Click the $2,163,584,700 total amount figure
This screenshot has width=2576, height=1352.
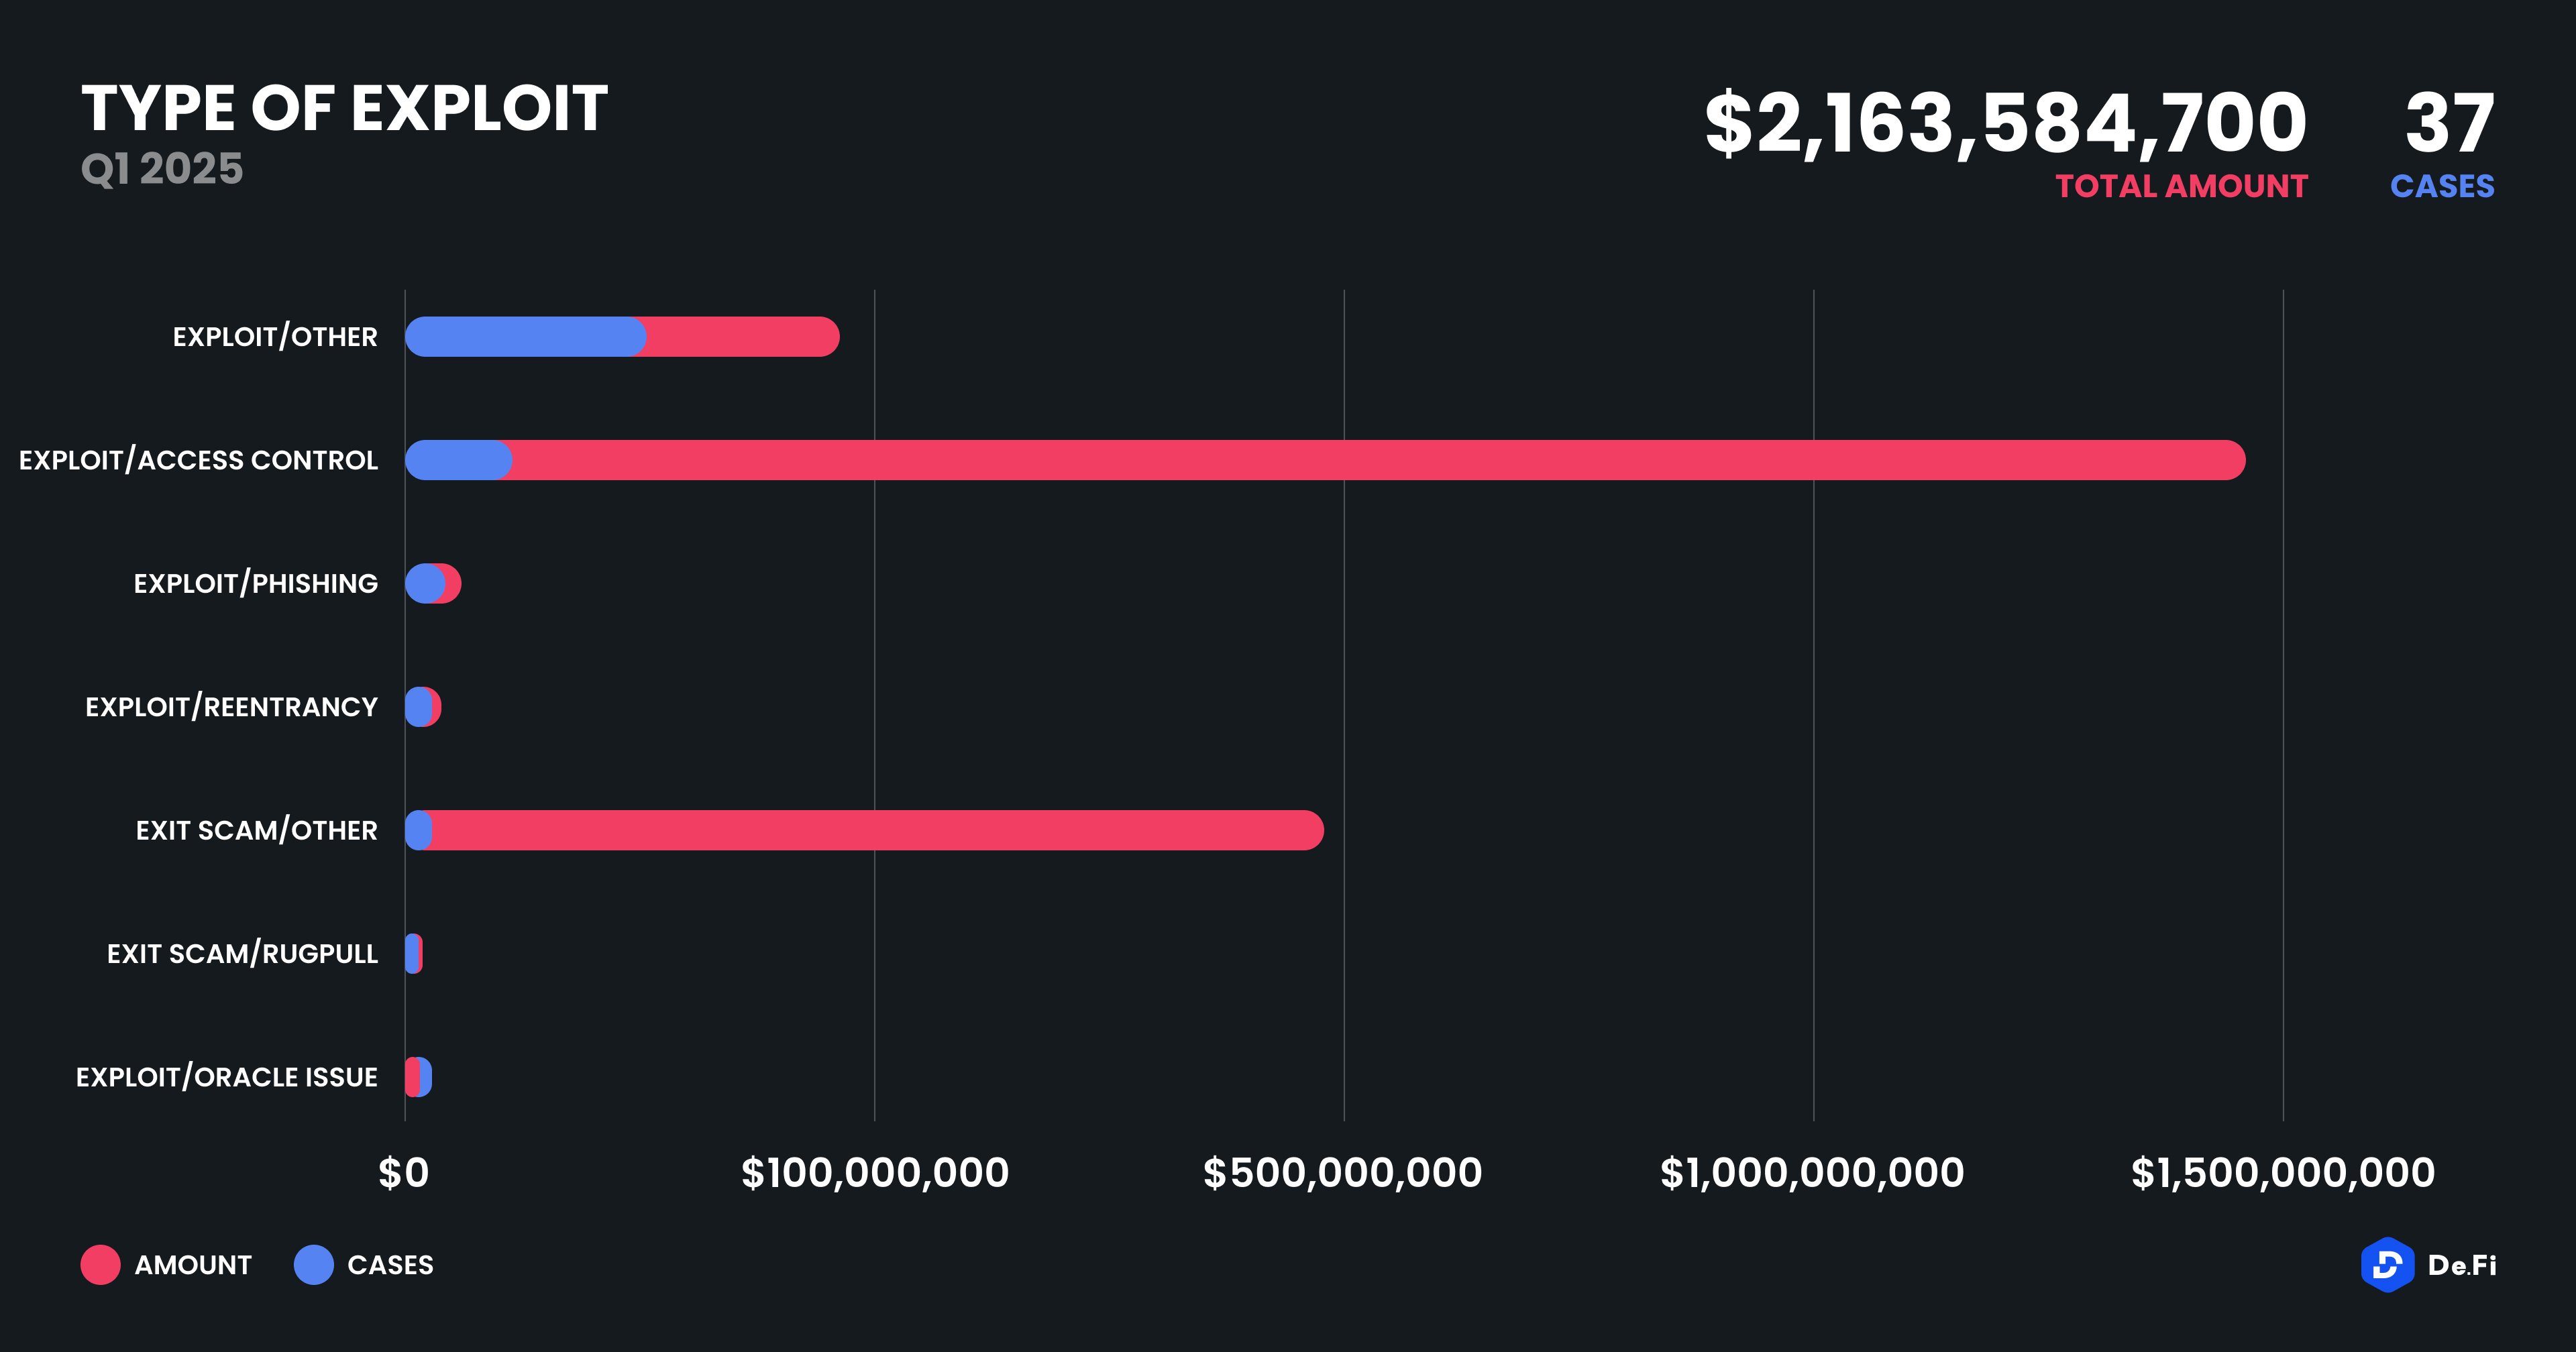(x=2005, y=122)
